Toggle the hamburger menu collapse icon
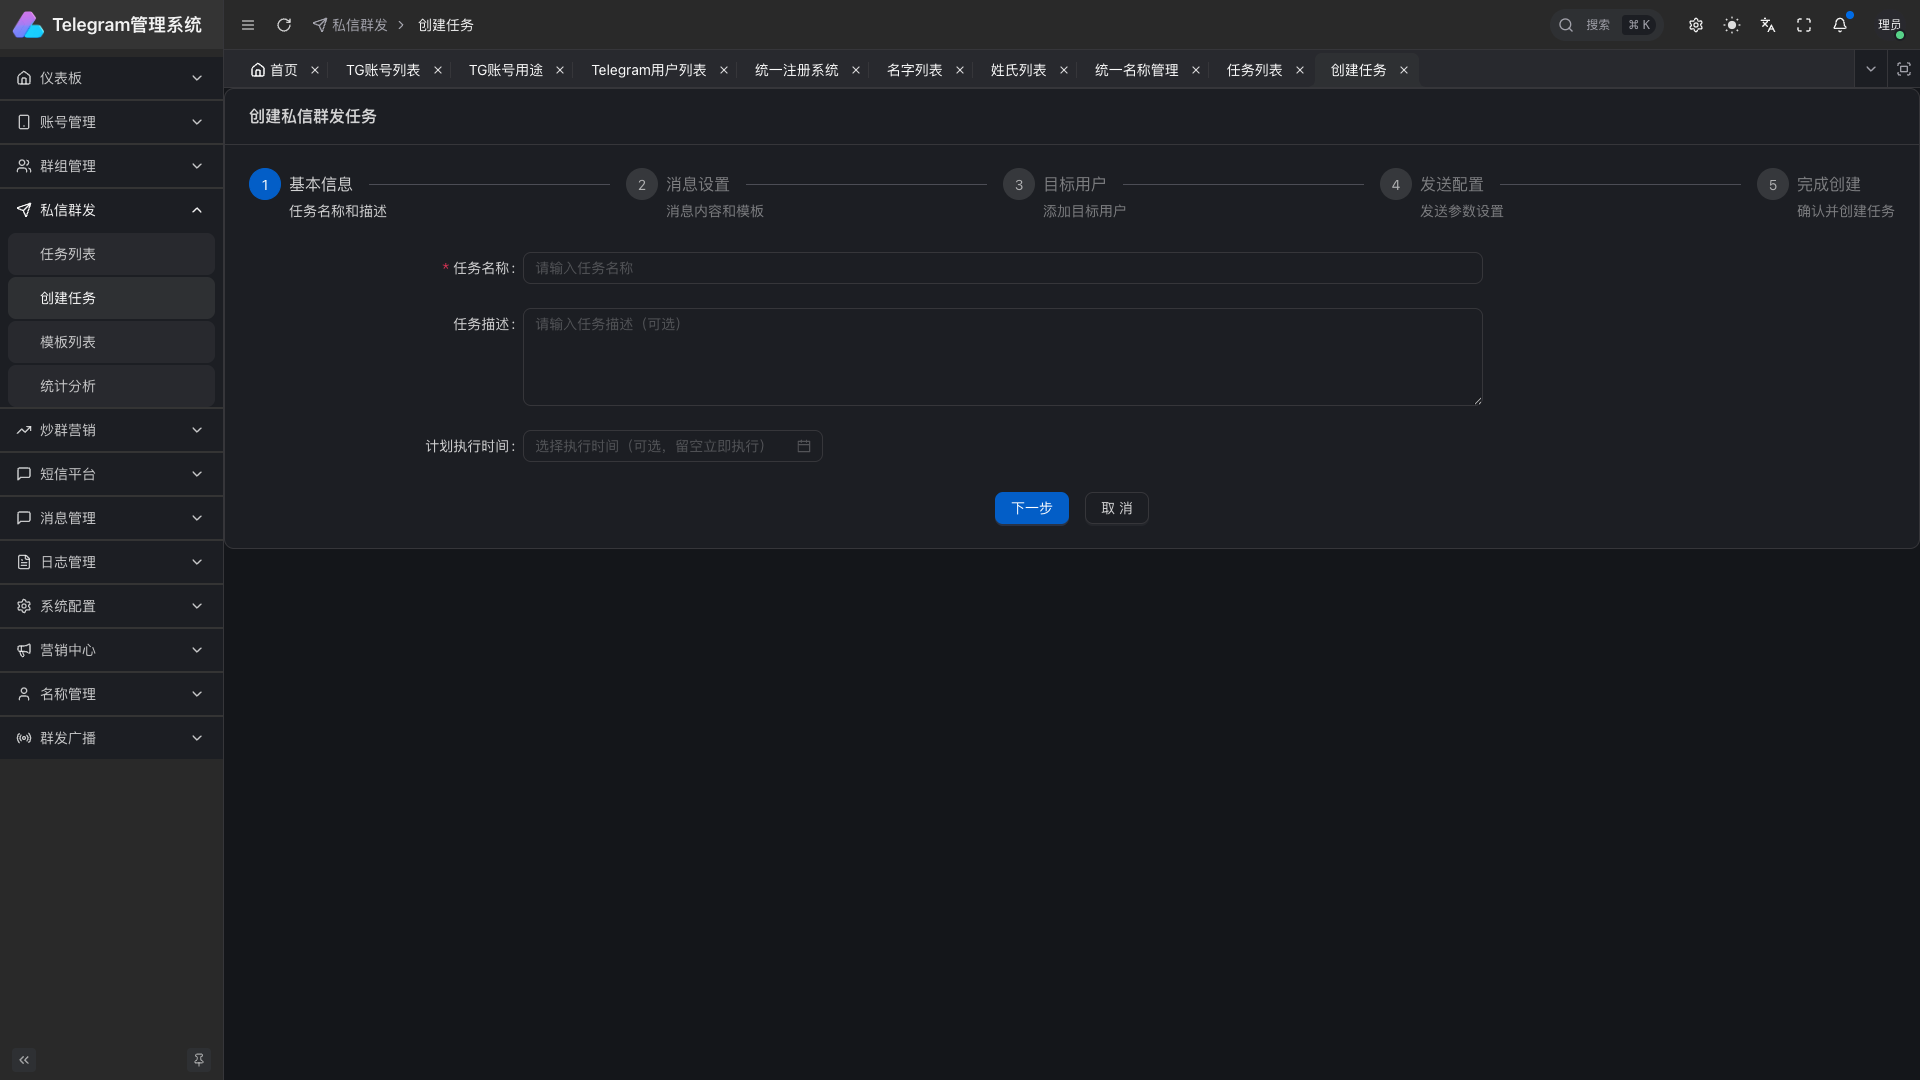 pyautogui.click(x=248, y=25)
